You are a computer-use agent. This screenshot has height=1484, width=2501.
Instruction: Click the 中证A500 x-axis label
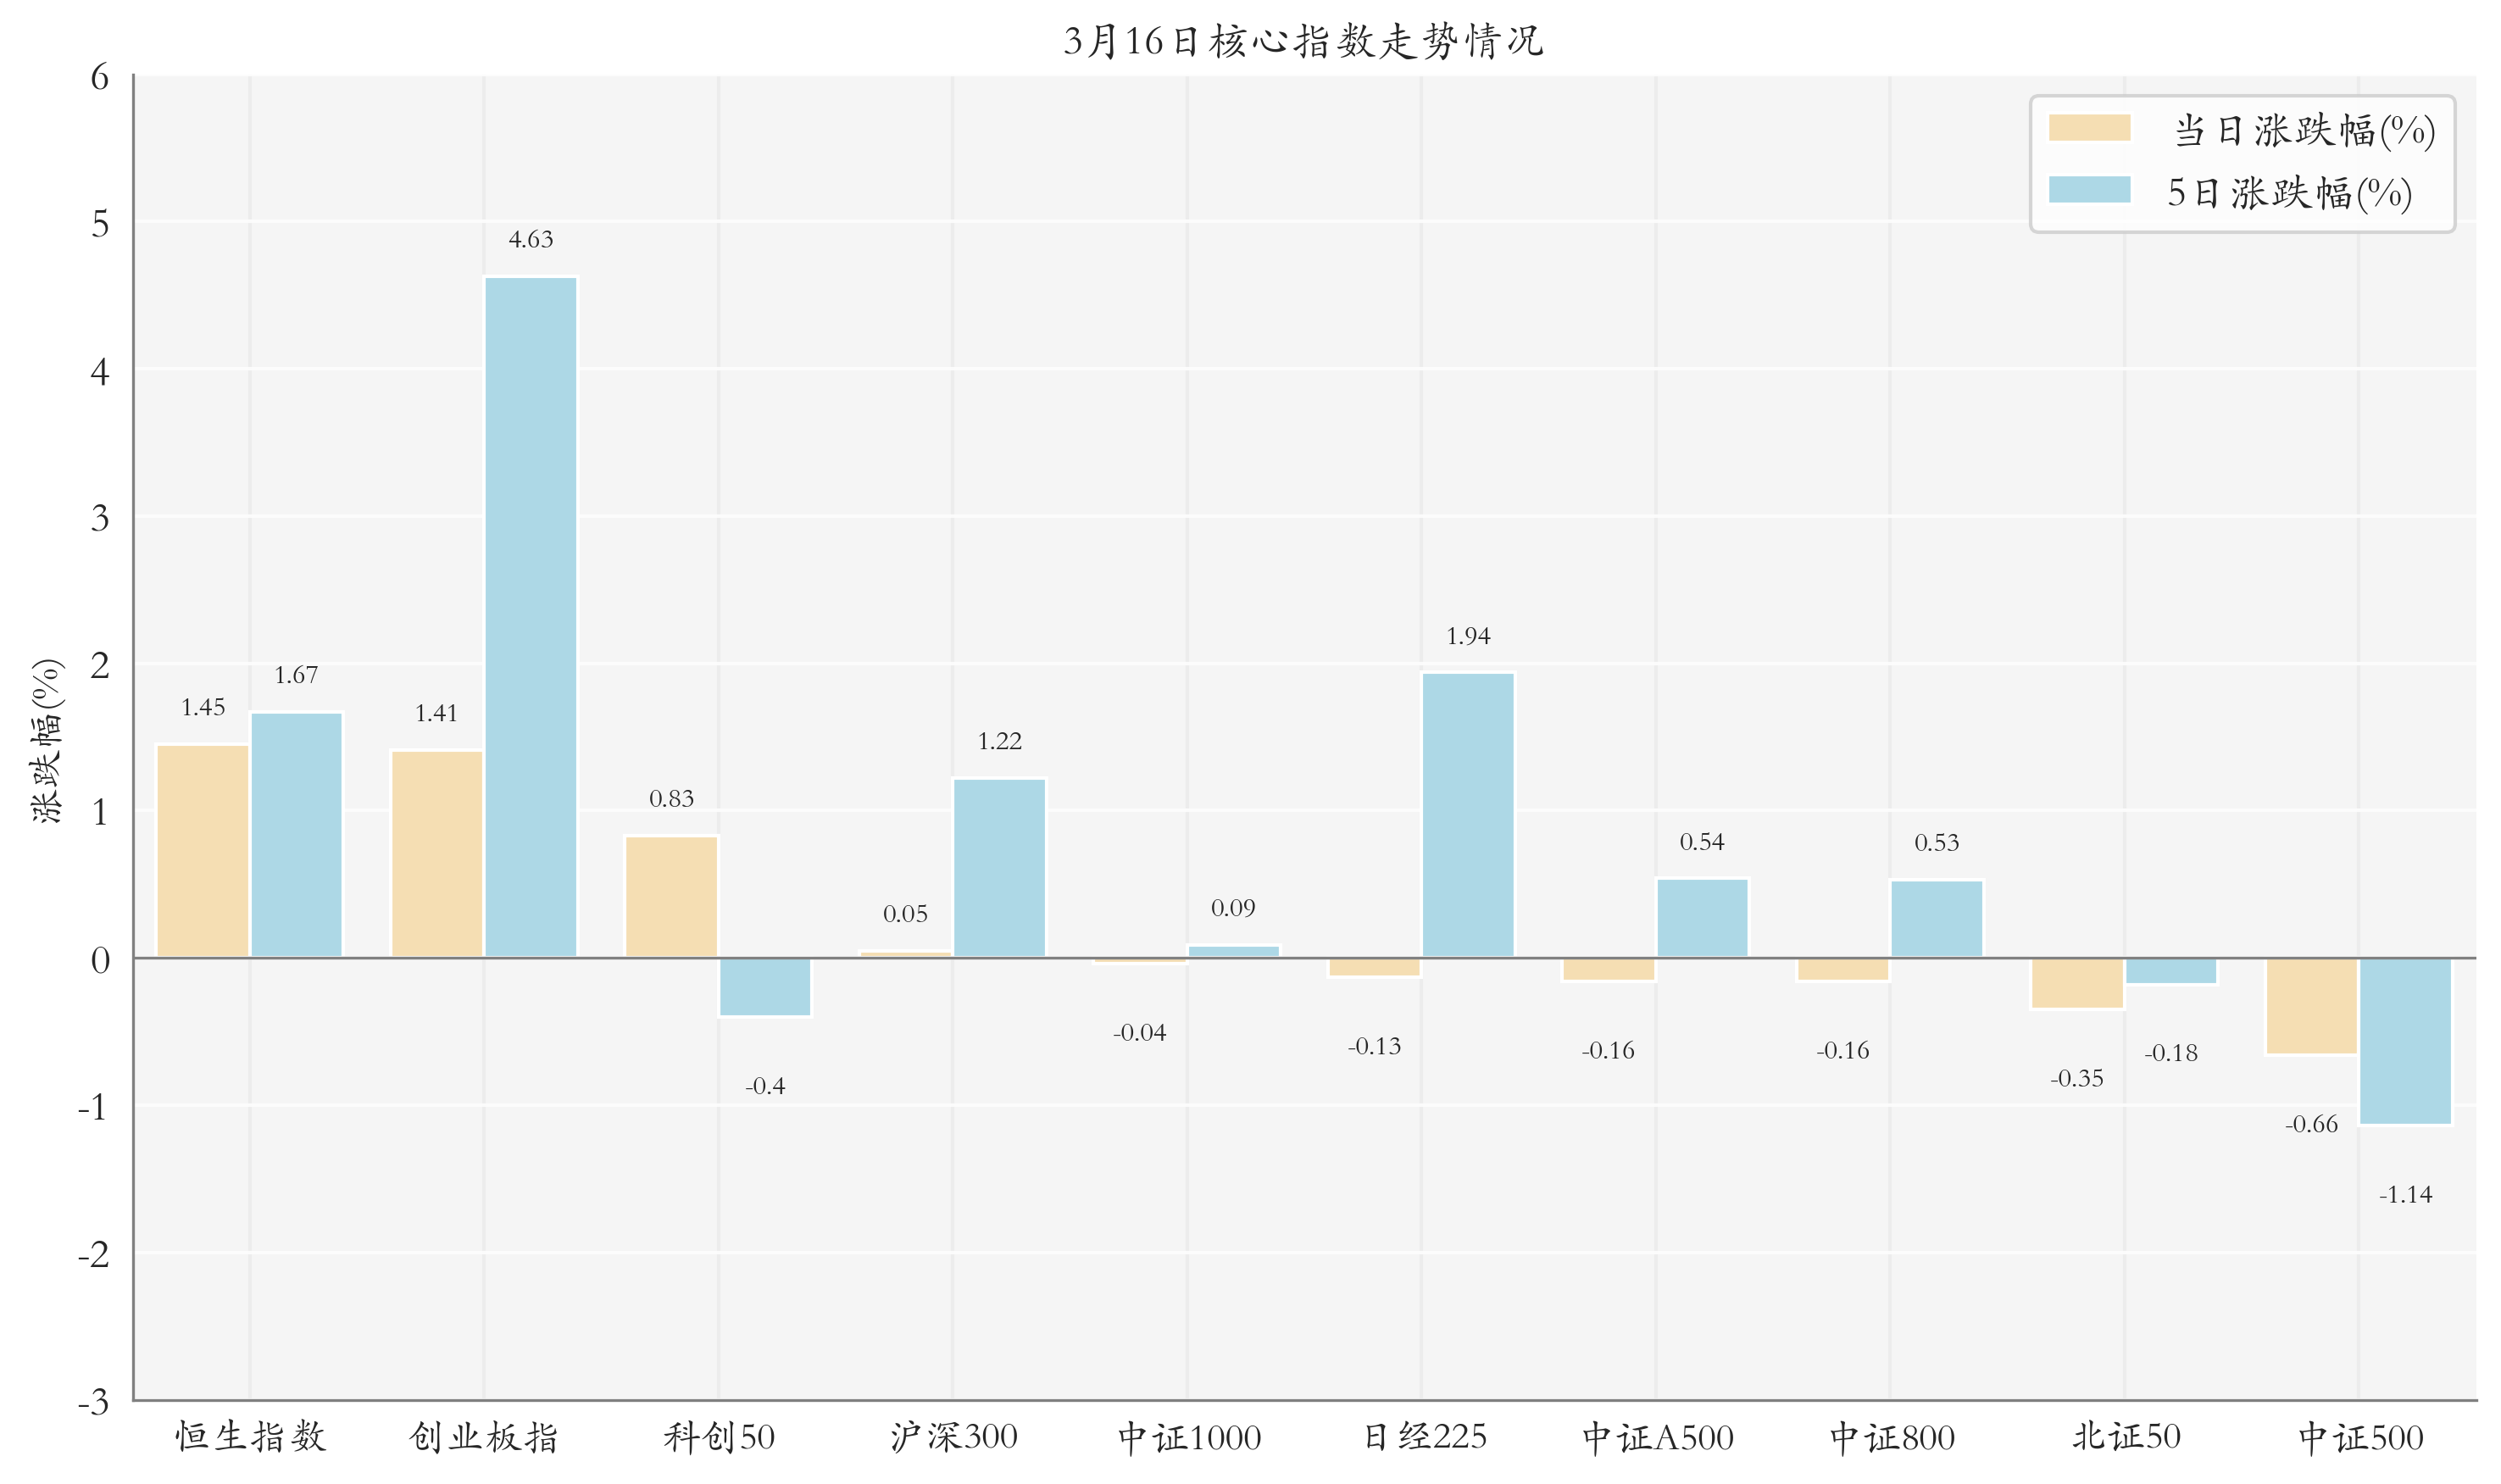(x=1656, y=1438)
